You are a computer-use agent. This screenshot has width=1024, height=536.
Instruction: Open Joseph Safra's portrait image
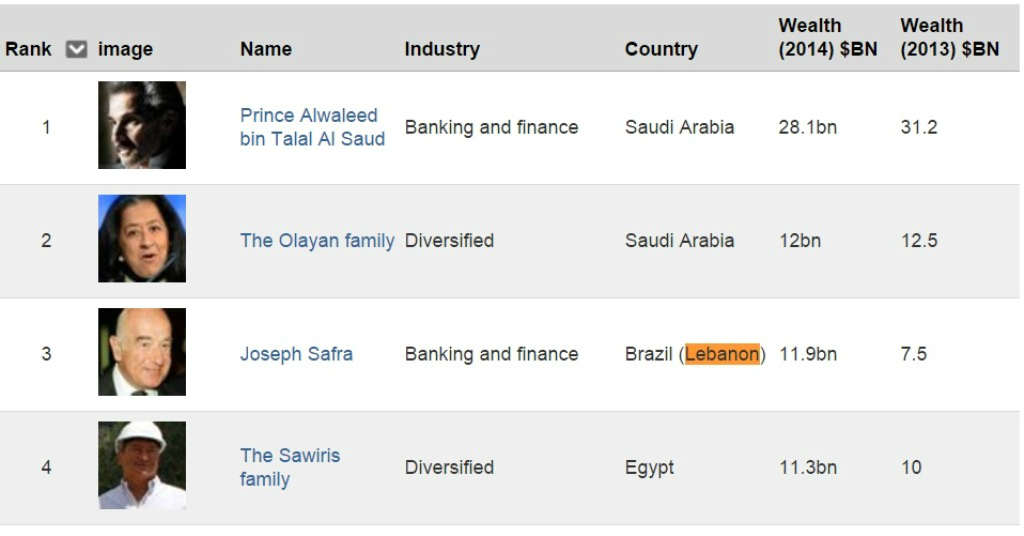coord(142,352)
